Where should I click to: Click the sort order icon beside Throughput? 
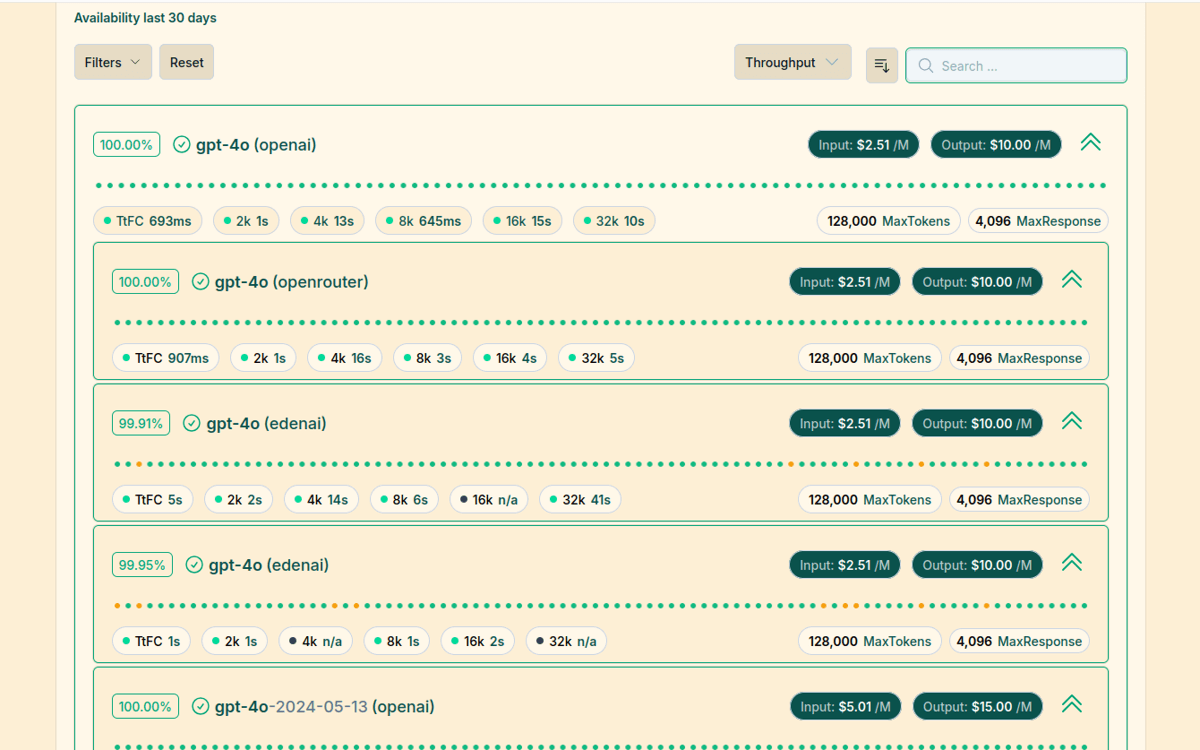pyautogui.click(x=881, y=65)
